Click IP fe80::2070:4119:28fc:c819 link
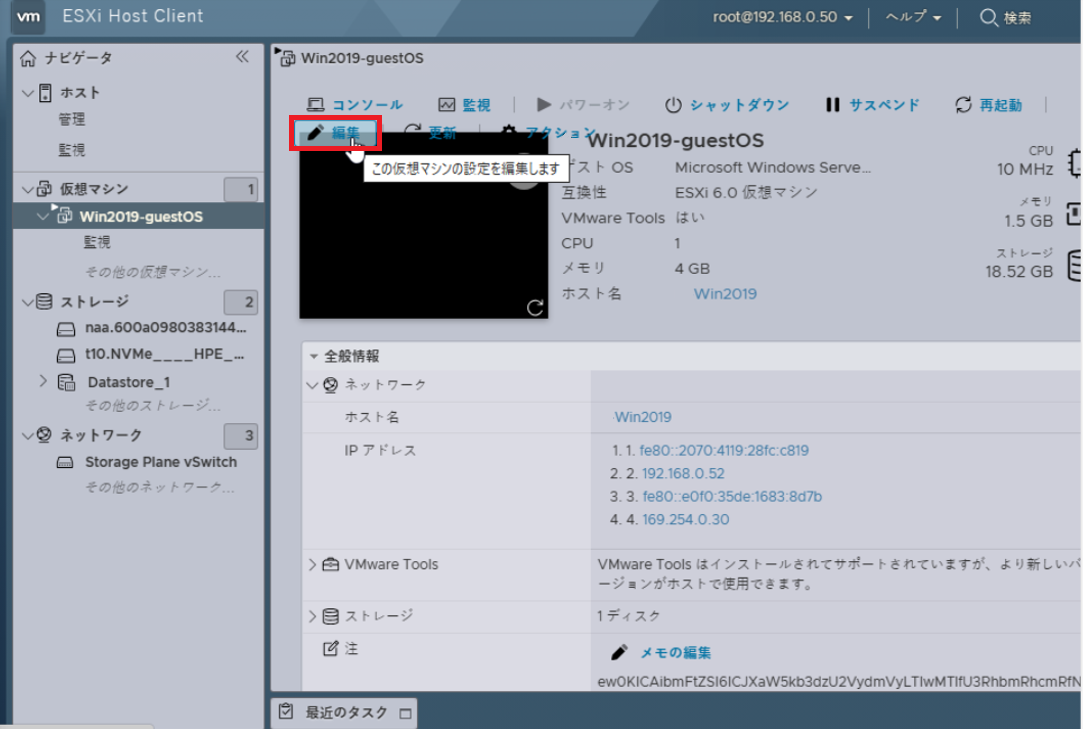This screenshot has width=1083, height=729. 724,451
